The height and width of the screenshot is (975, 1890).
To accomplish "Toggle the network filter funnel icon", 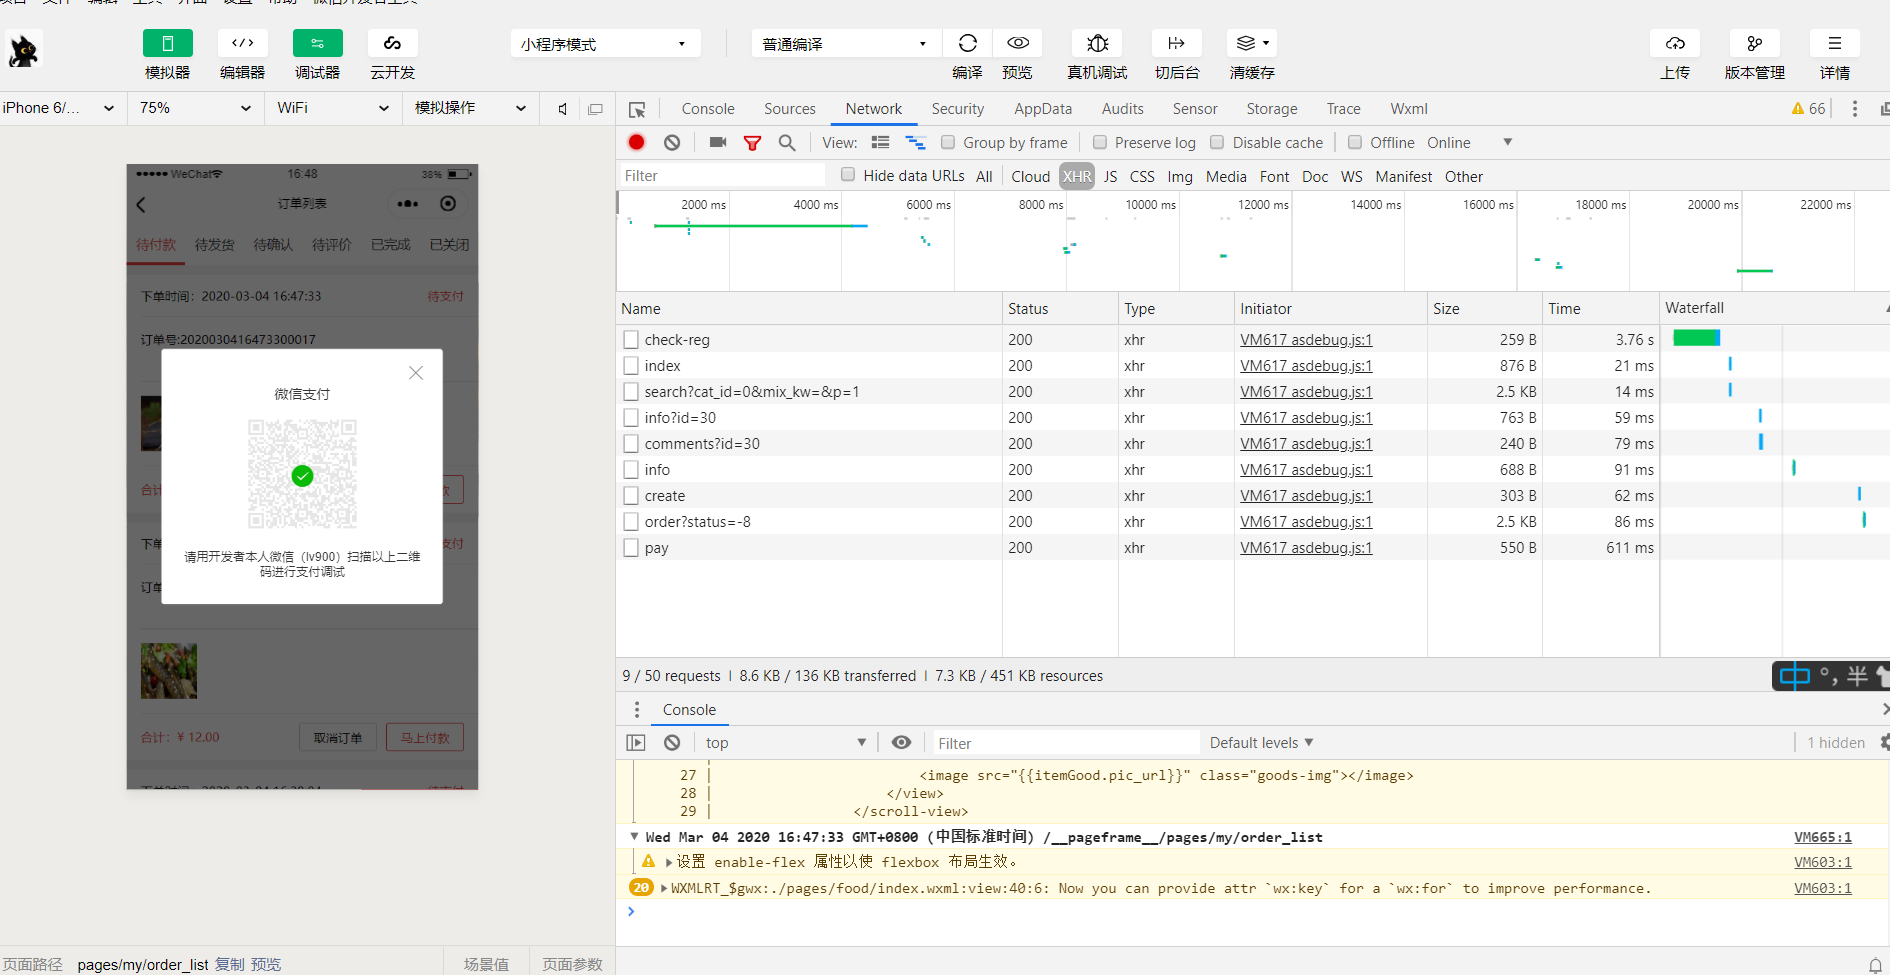I will point(752,143).
